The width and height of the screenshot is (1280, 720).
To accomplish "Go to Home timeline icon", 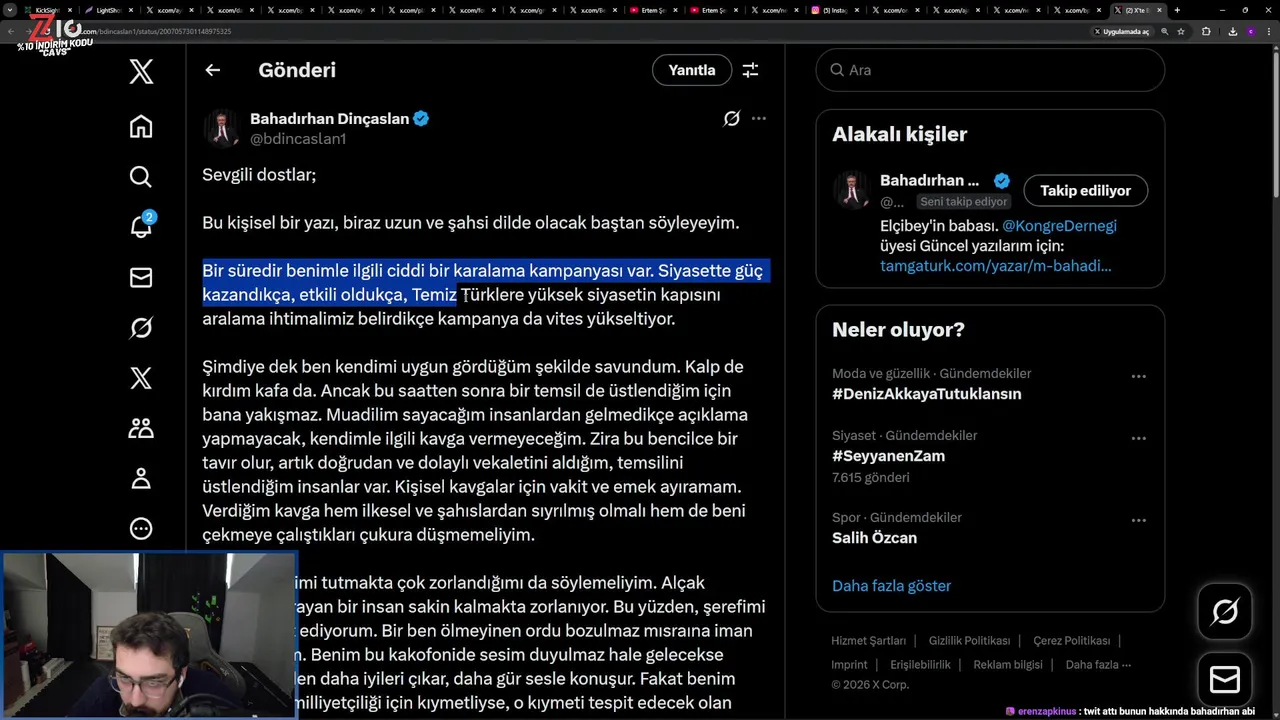I will (141, 126).
